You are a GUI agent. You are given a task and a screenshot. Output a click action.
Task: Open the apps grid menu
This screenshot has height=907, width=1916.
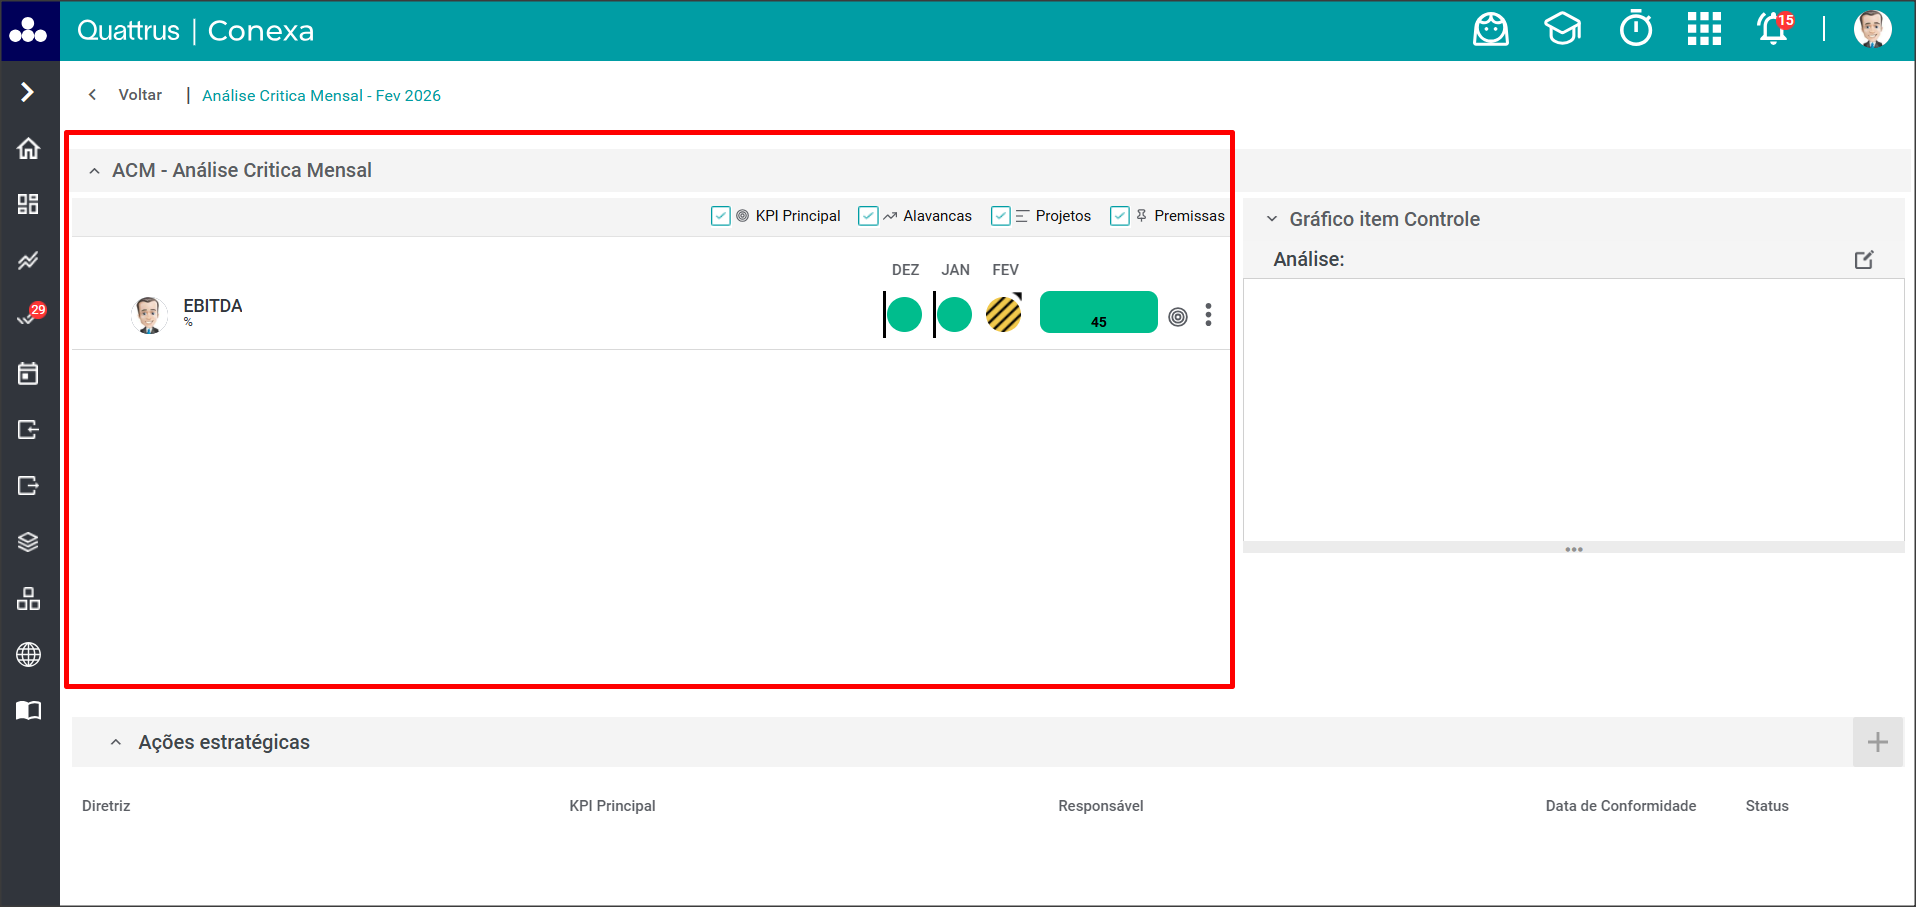1704,29
